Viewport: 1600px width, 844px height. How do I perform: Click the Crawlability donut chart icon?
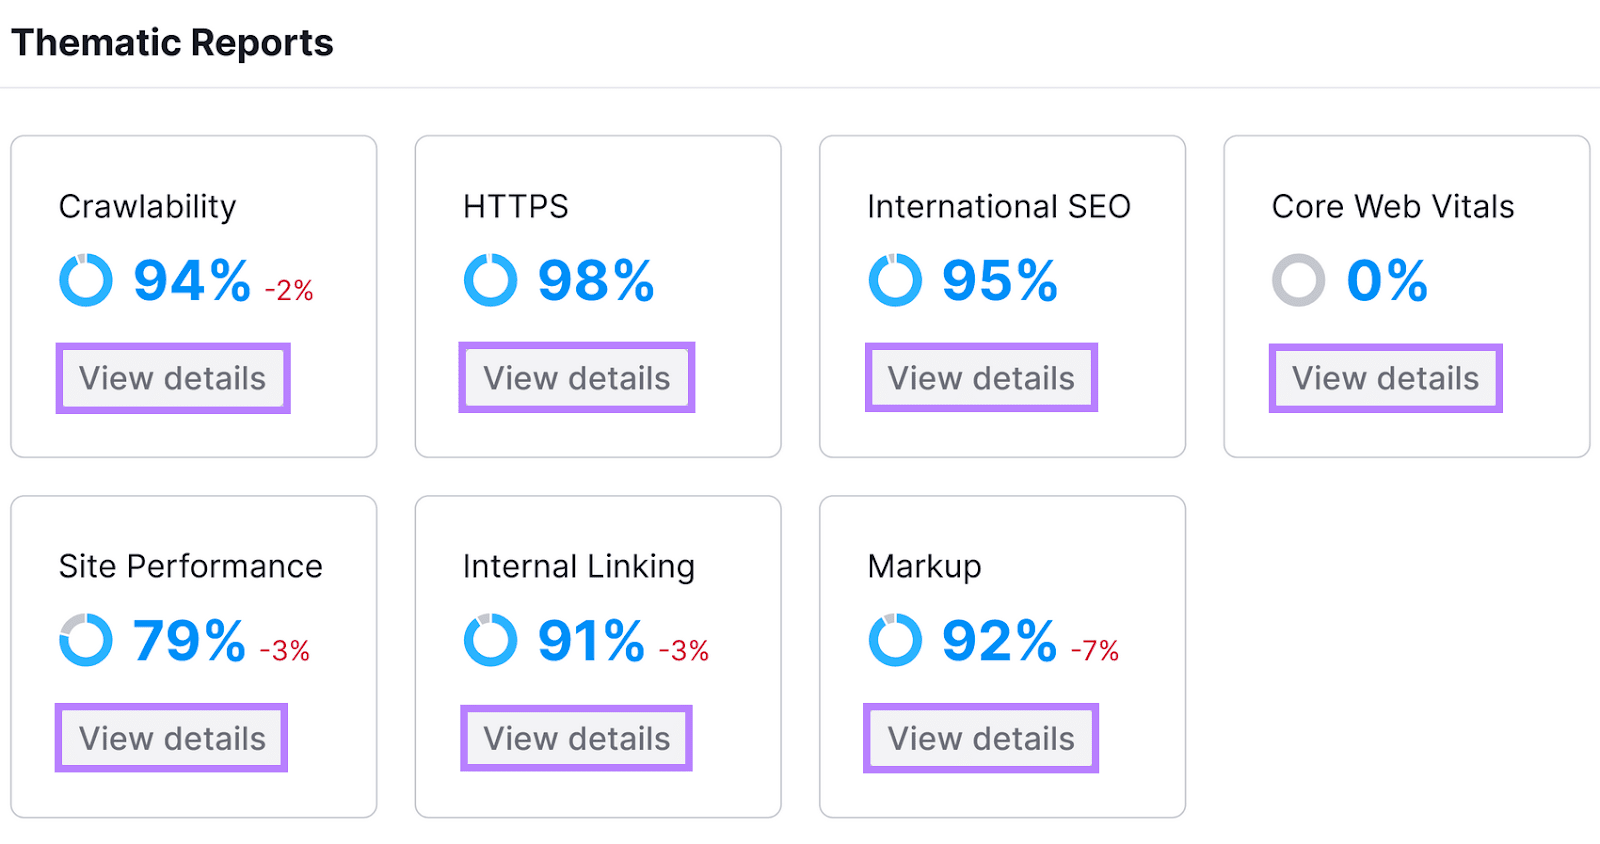click(x=86, y=280)
